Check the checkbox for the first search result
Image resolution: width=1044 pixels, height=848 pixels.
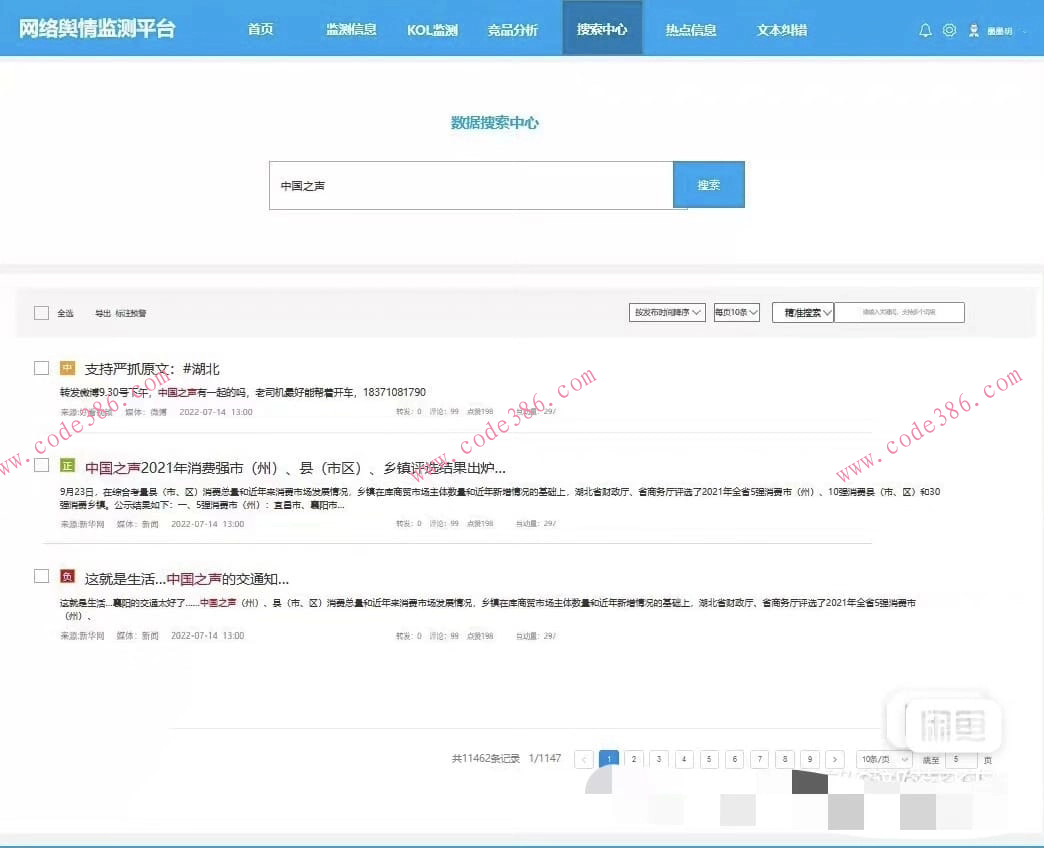point(40,367)
